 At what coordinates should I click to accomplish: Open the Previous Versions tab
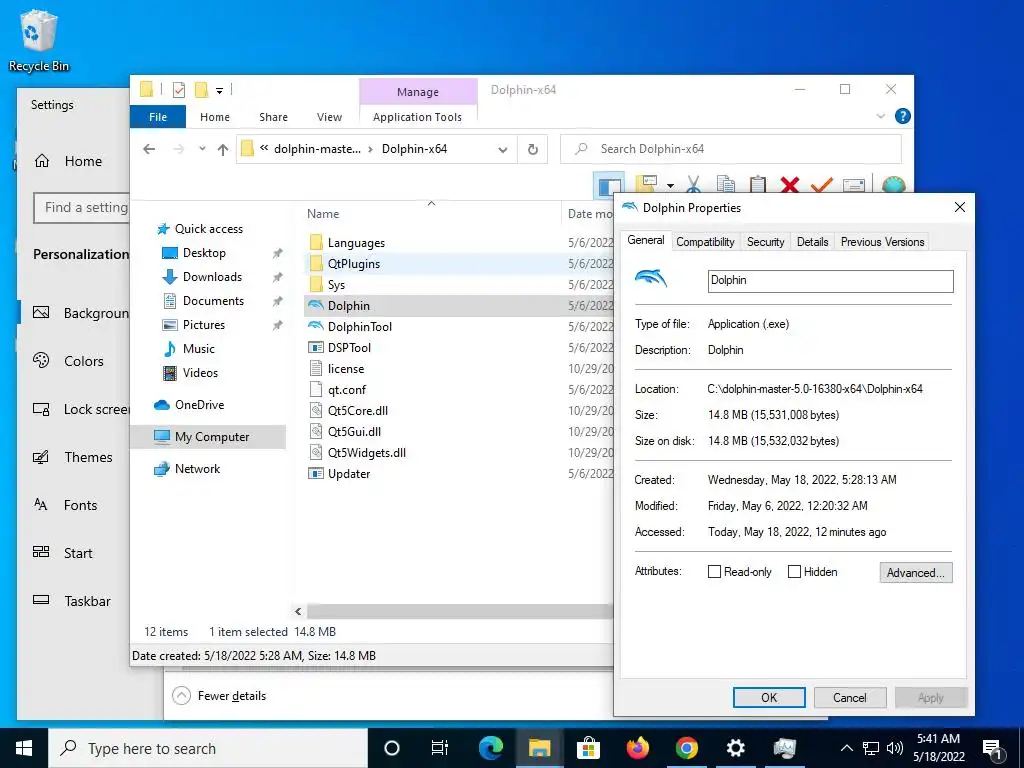point(882,242)
